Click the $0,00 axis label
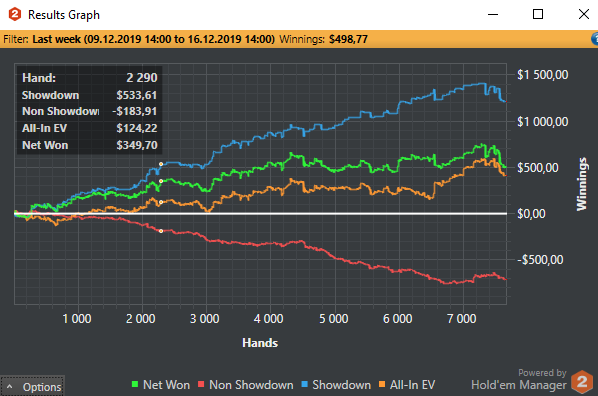Viewport: 598px width, 396px height. pos(531,214)
